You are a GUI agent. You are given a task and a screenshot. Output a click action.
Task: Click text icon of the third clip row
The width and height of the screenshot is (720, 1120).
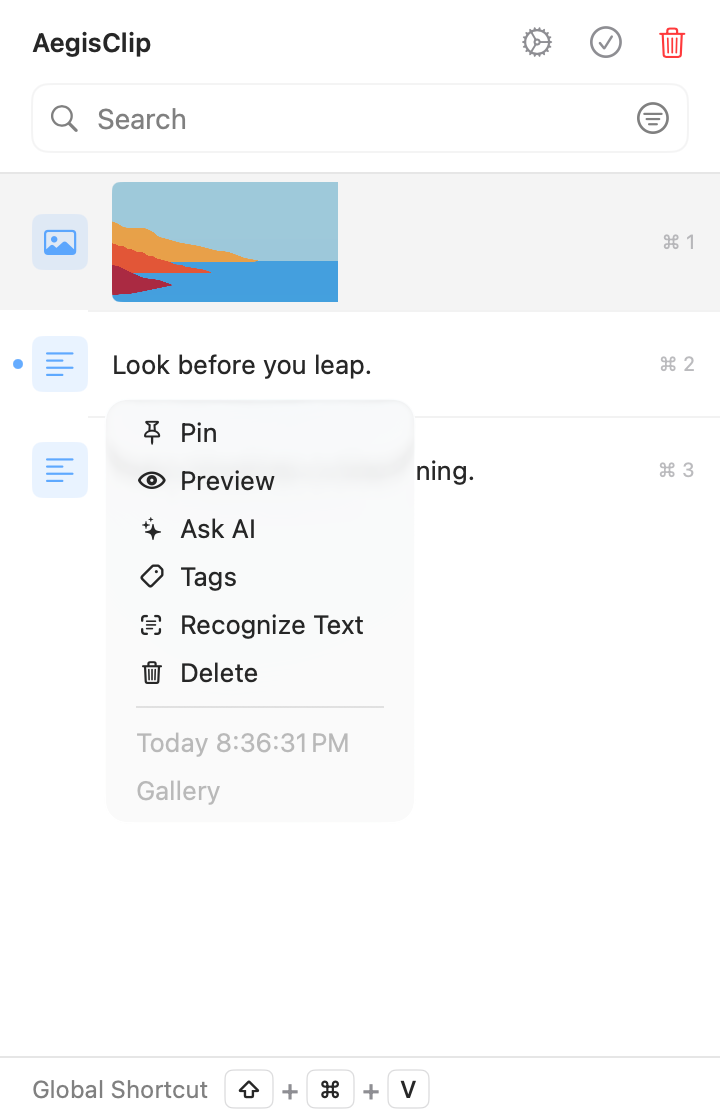click(60, 470)
